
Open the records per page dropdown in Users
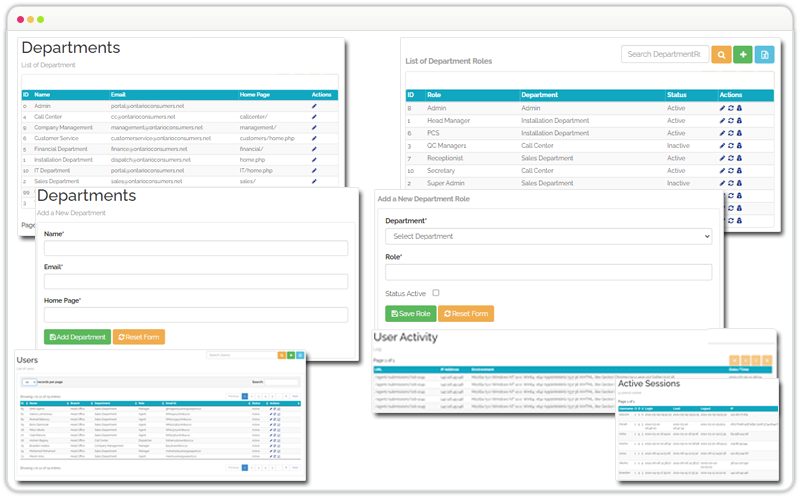[x=28, y=382]
